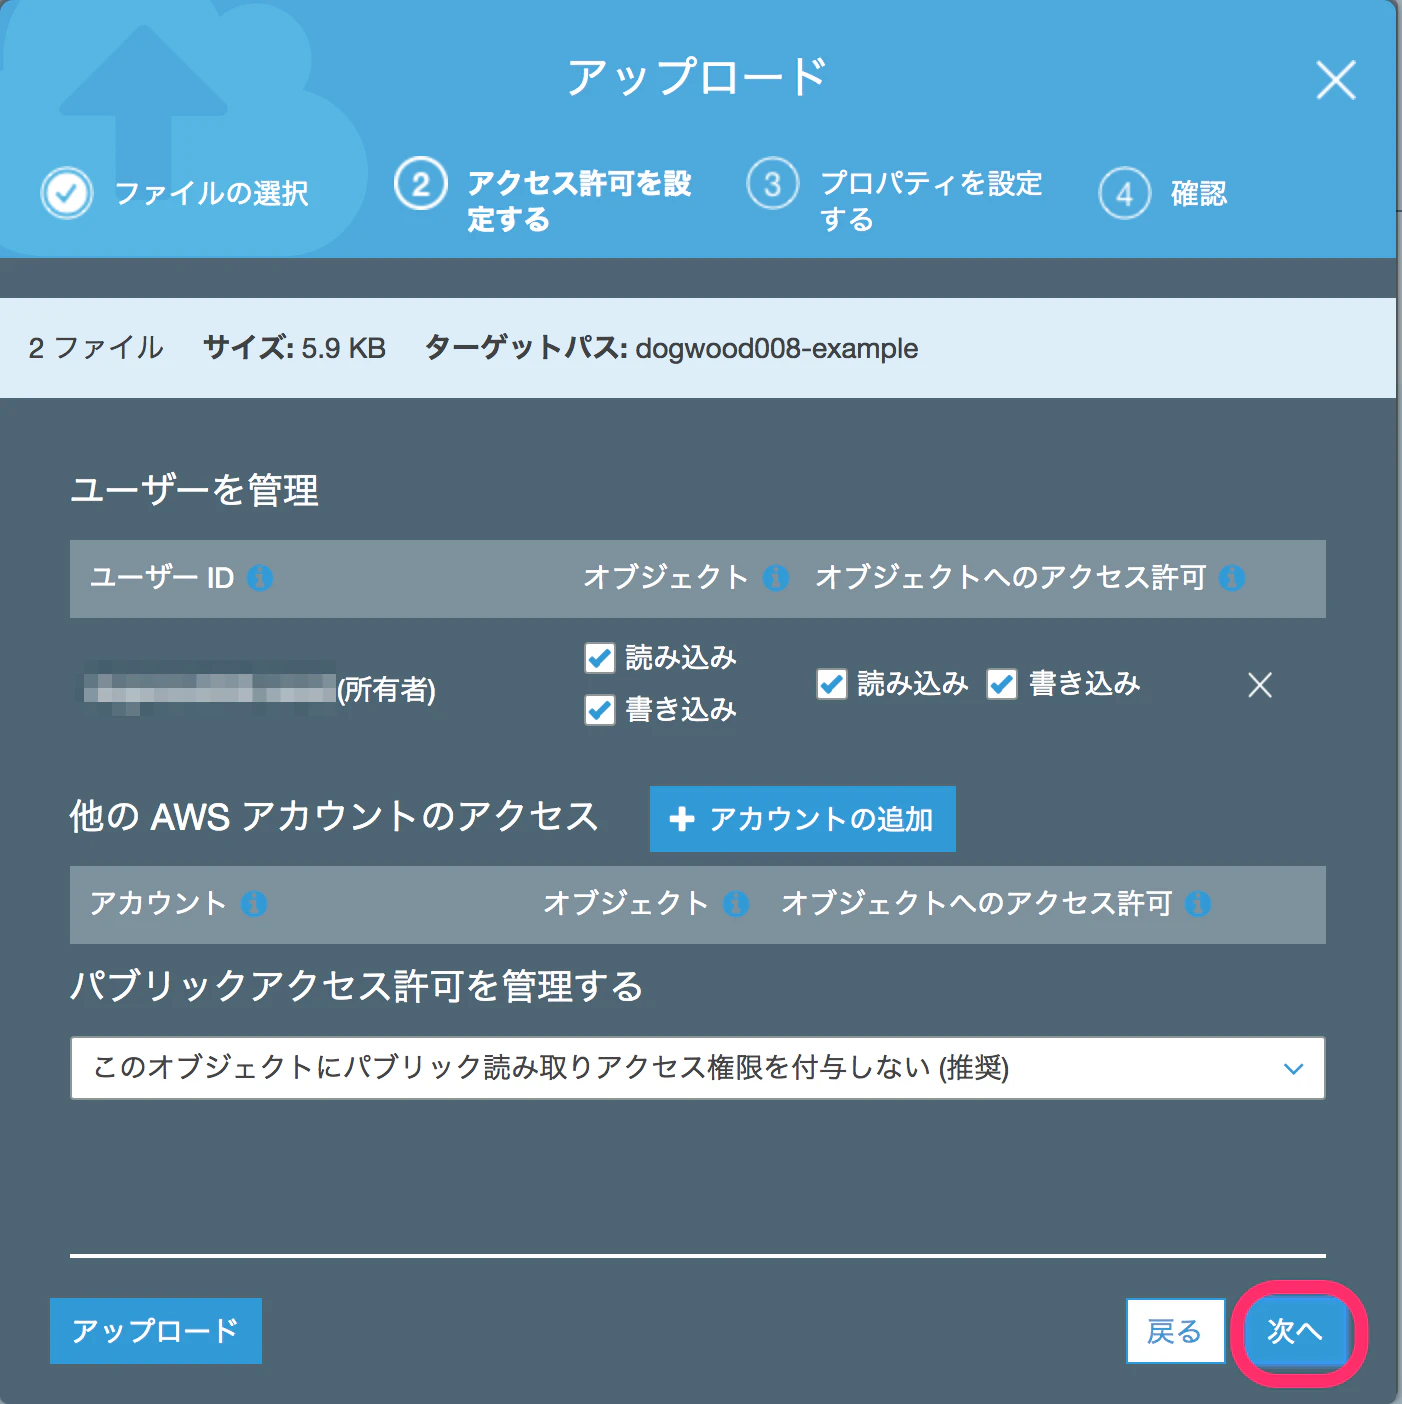
Task: Click the info icon beside アカウント header
Action: [254, 904]
